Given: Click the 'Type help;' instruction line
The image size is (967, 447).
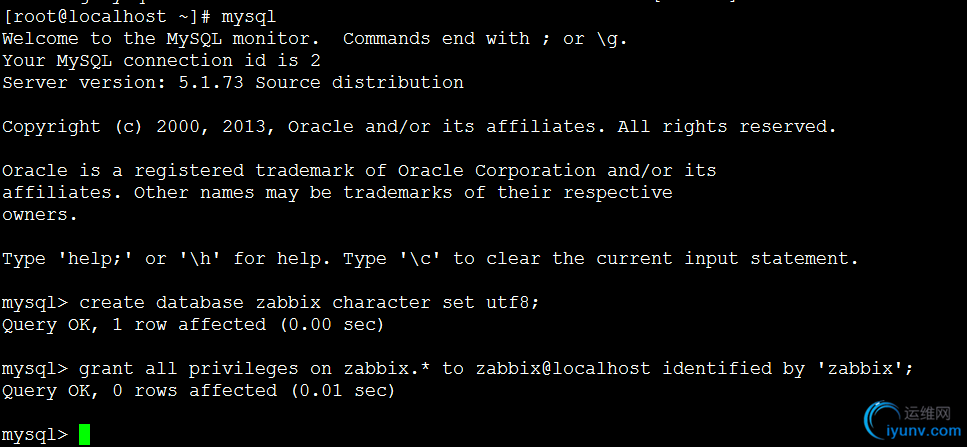Looking at the screenshot, I should pos(430,258).
